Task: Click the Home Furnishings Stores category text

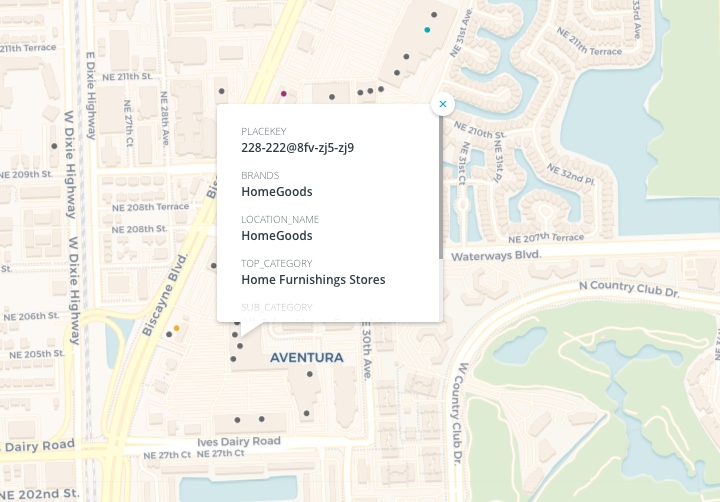Action: coord(313,280)
